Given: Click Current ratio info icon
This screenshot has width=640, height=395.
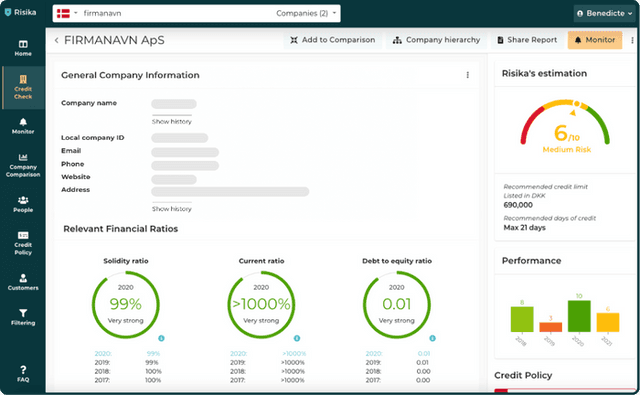Looking at the screenshot, I should click(297, 338).
